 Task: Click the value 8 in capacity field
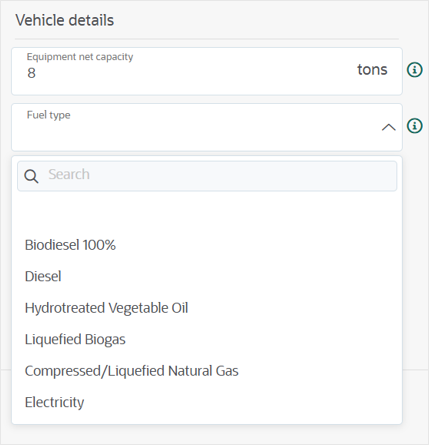pos(31,73)
